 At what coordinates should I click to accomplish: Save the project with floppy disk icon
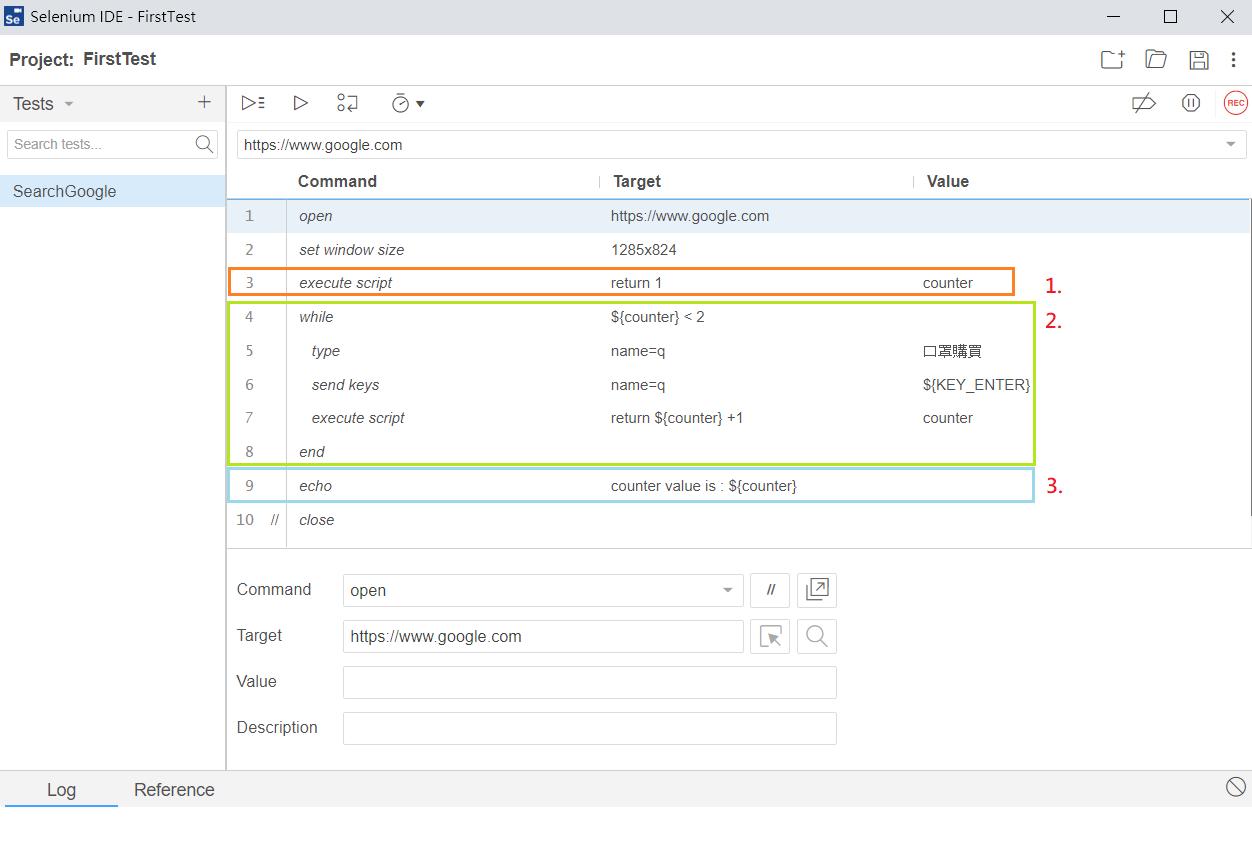tap(1199, 59)
